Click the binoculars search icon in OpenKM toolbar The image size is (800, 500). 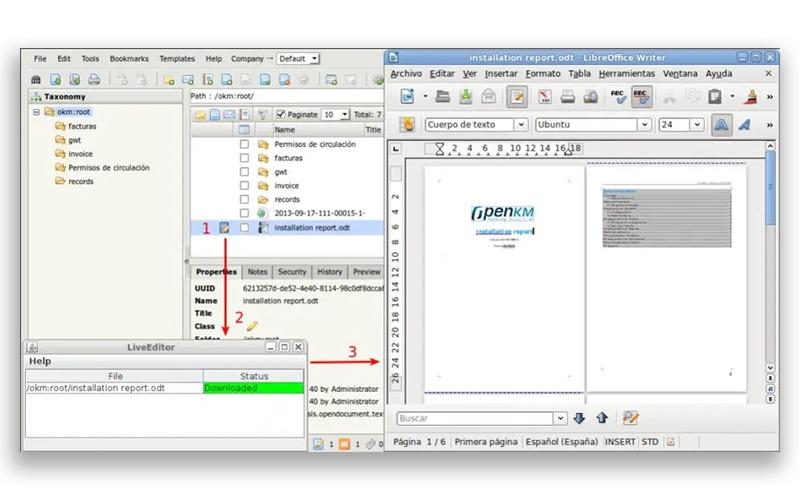36,80
